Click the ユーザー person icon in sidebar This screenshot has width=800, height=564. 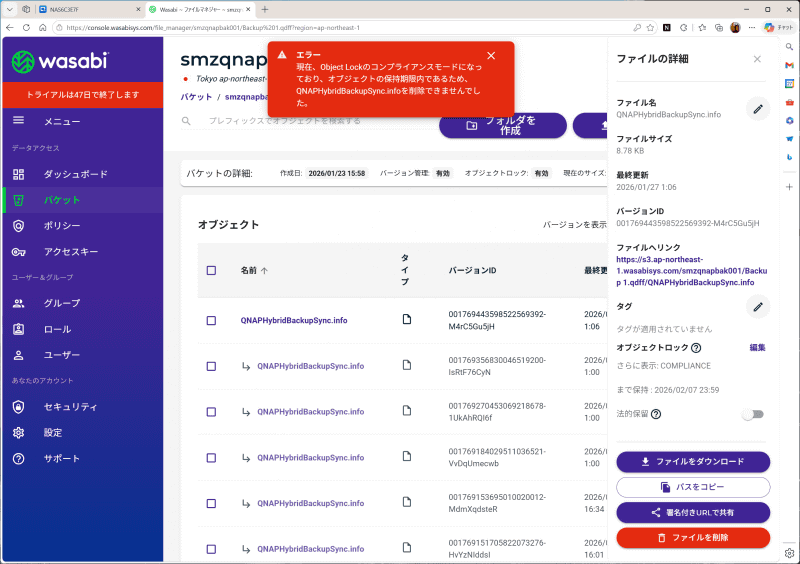18,355
